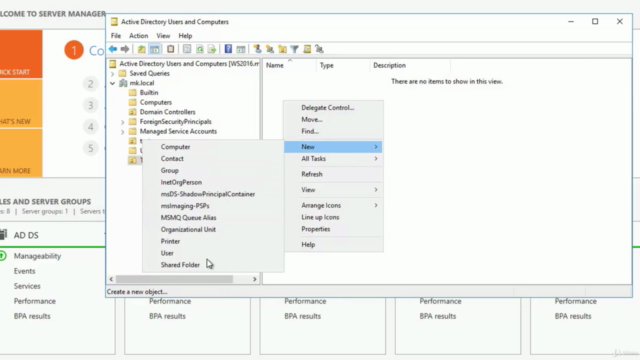
Task: Create a new Computer object
Action: [x=213, y=147]
